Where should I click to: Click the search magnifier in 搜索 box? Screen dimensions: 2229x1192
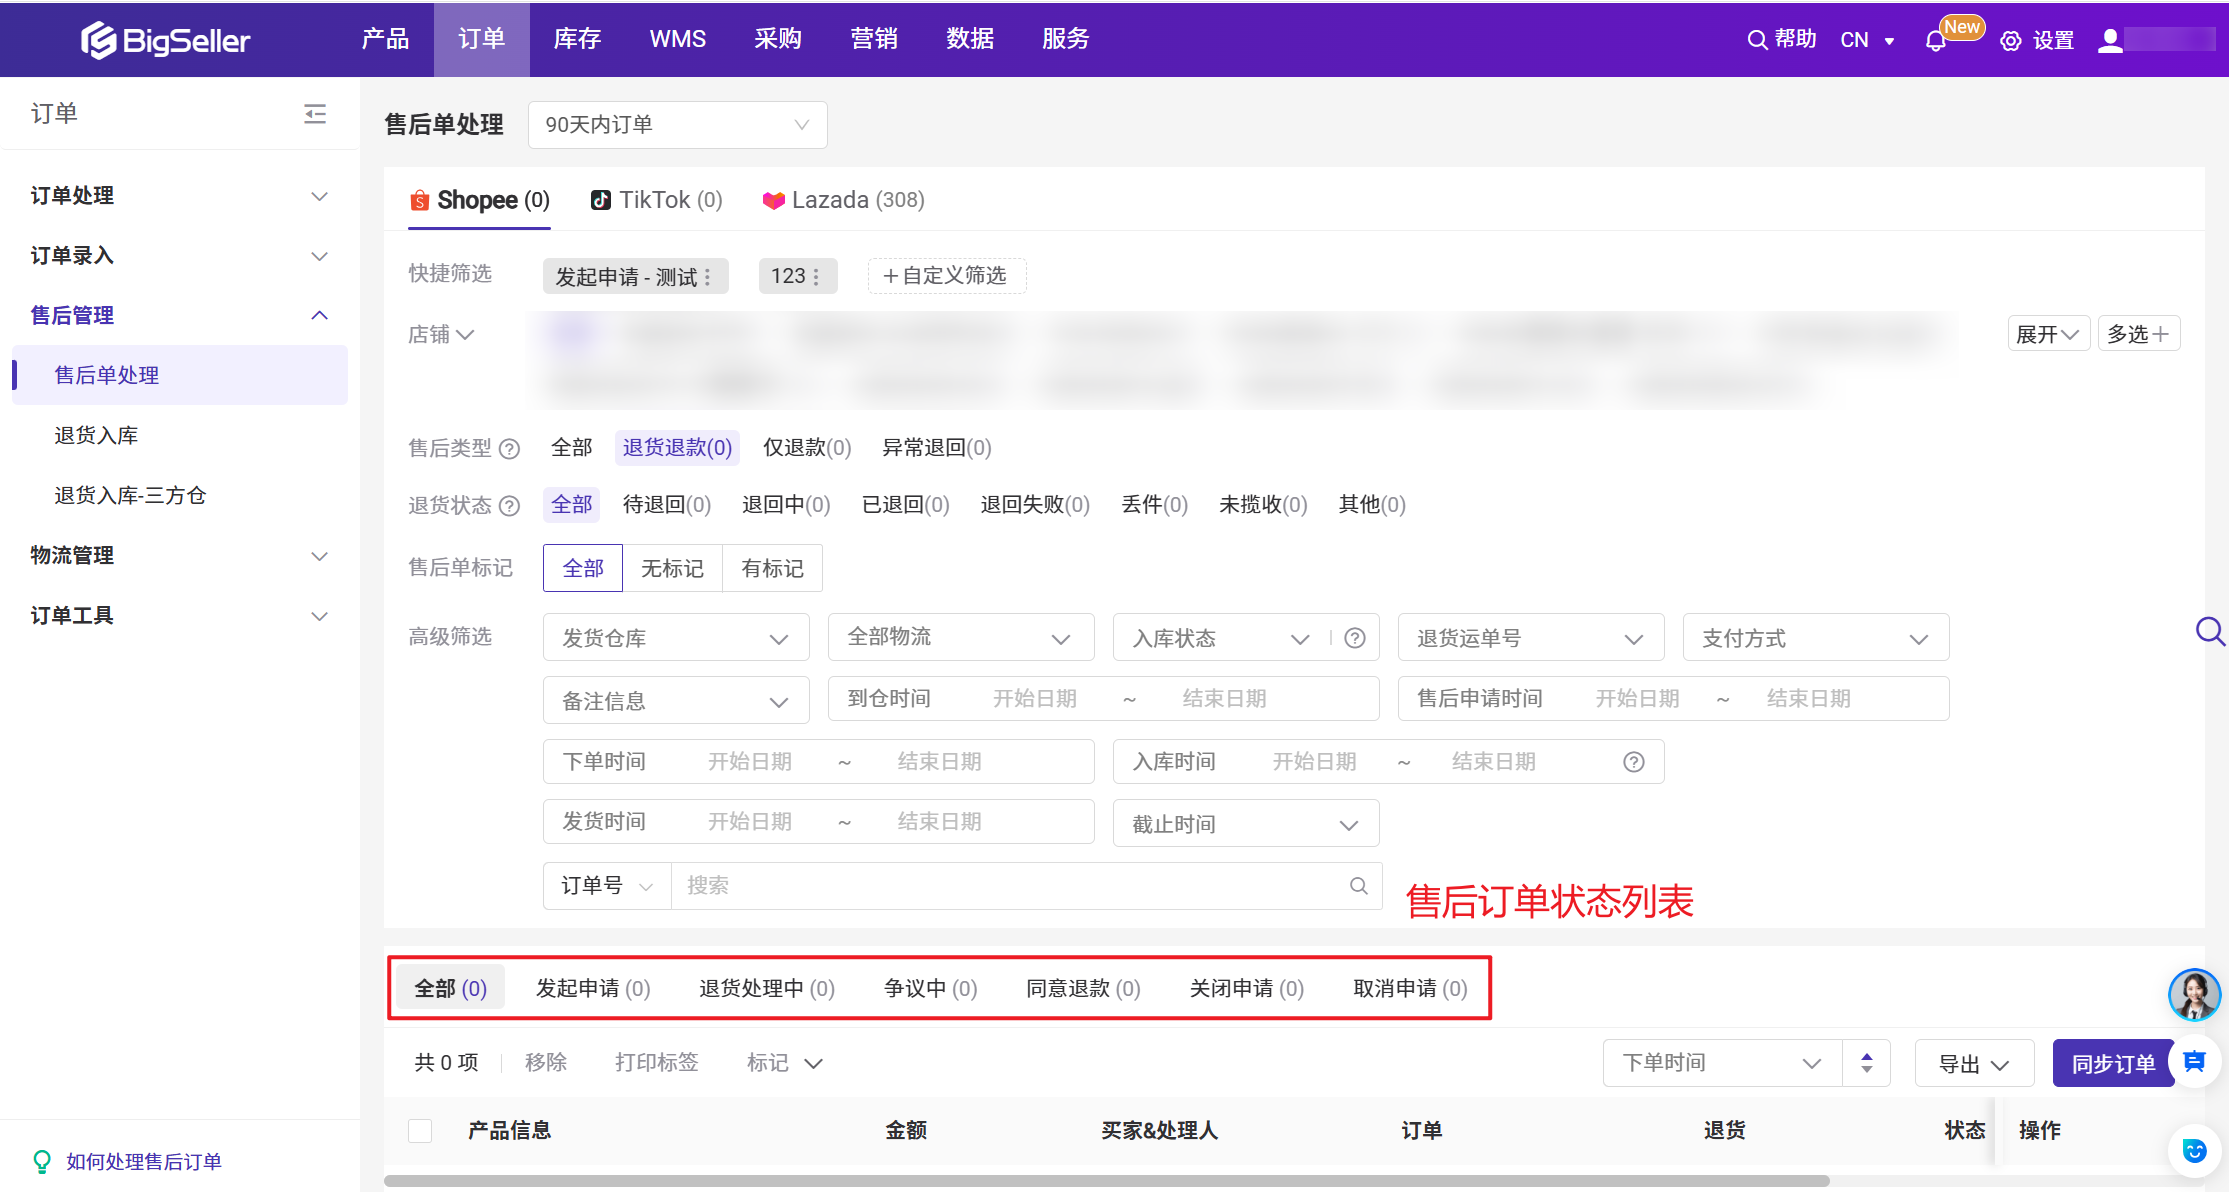coord(1359,886)
